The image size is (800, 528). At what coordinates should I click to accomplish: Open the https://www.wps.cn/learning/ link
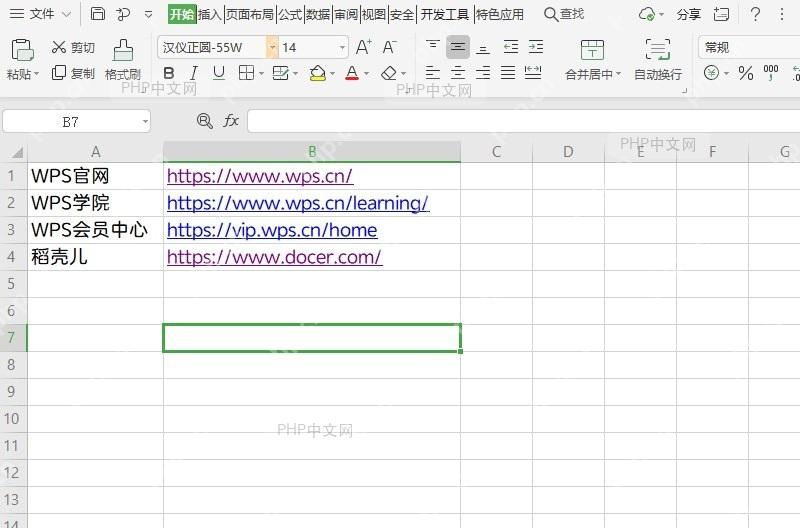[298, 203]
